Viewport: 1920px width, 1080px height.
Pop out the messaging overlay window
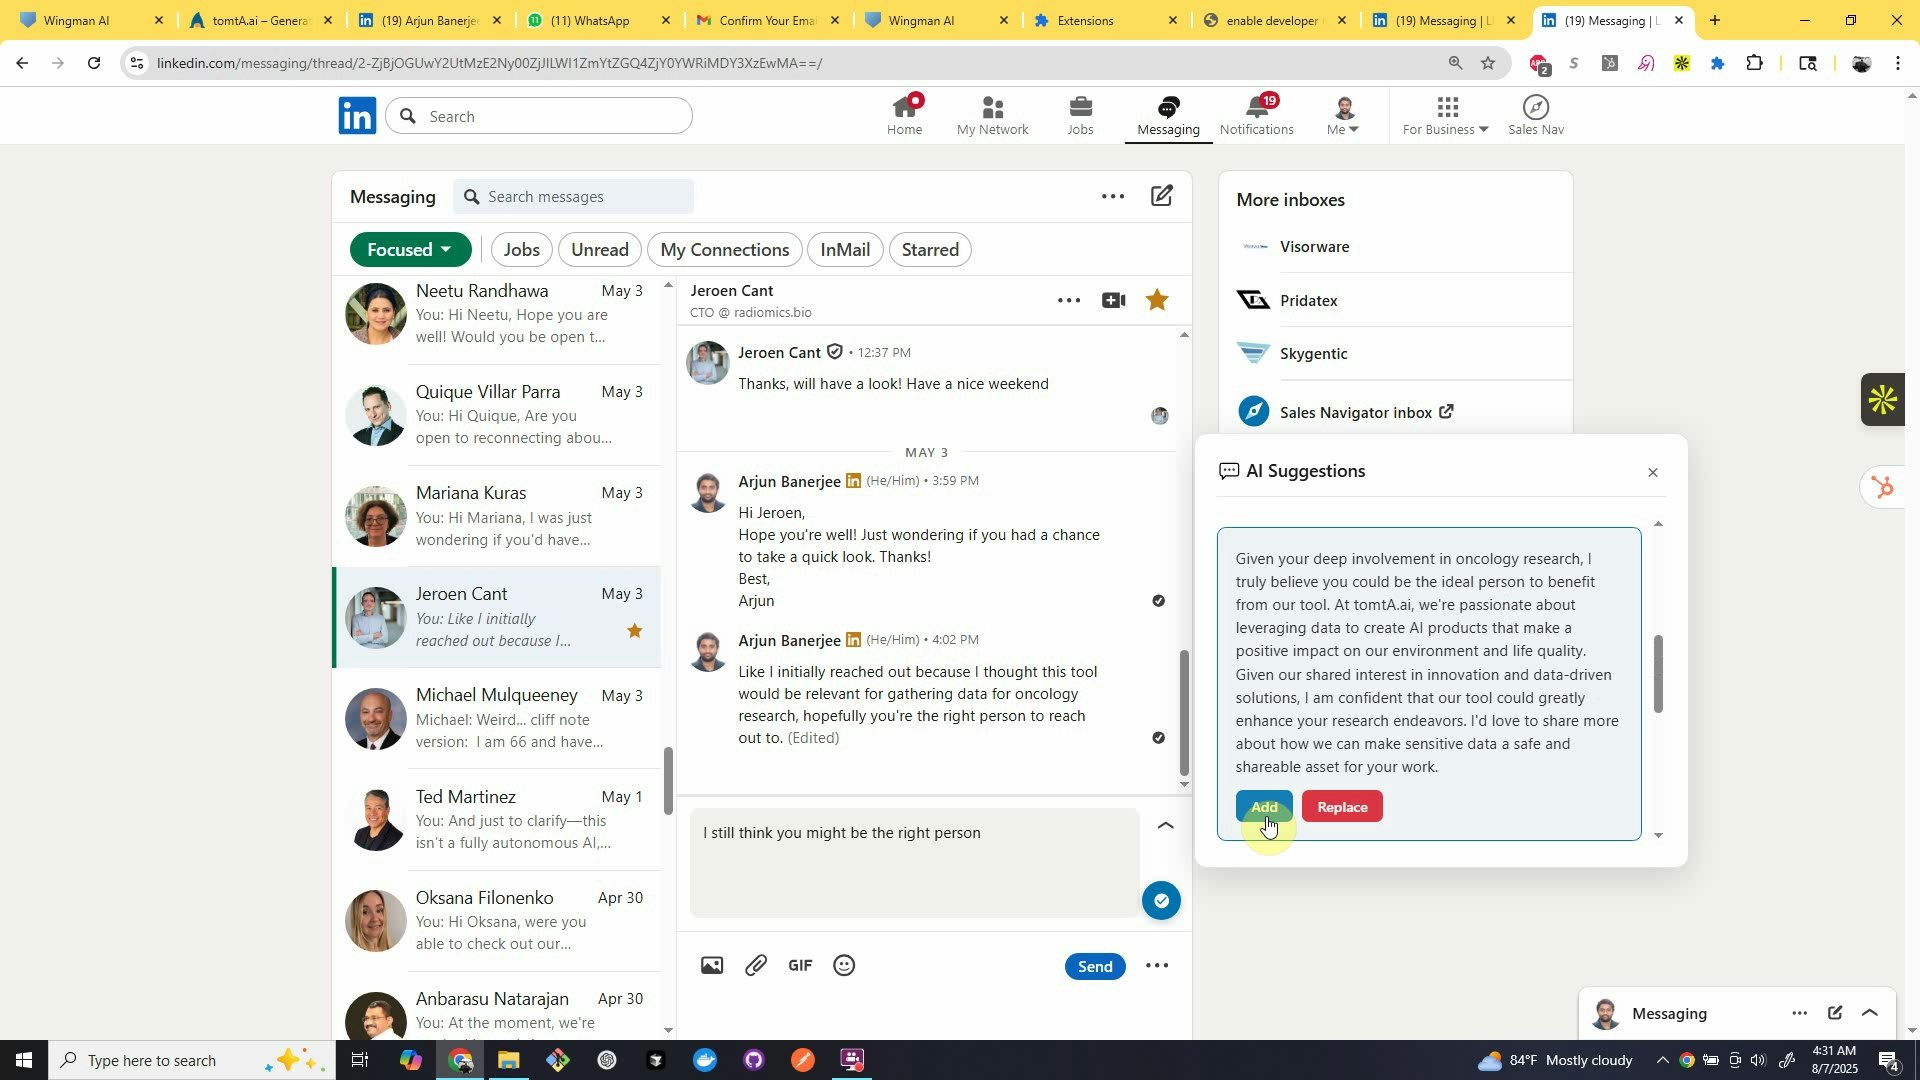tap(1835, 1013)
